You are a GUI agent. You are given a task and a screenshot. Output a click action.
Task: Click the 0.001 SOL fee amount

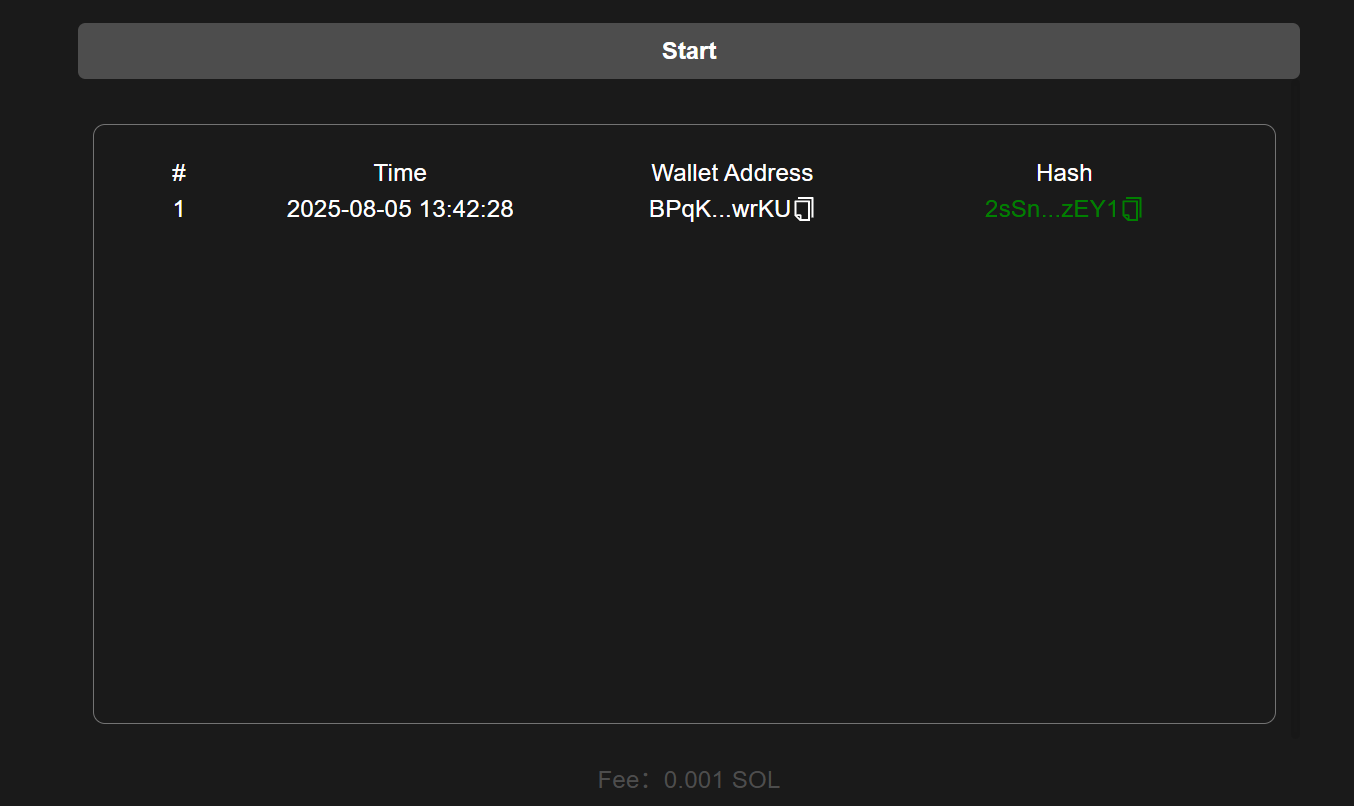721,780
